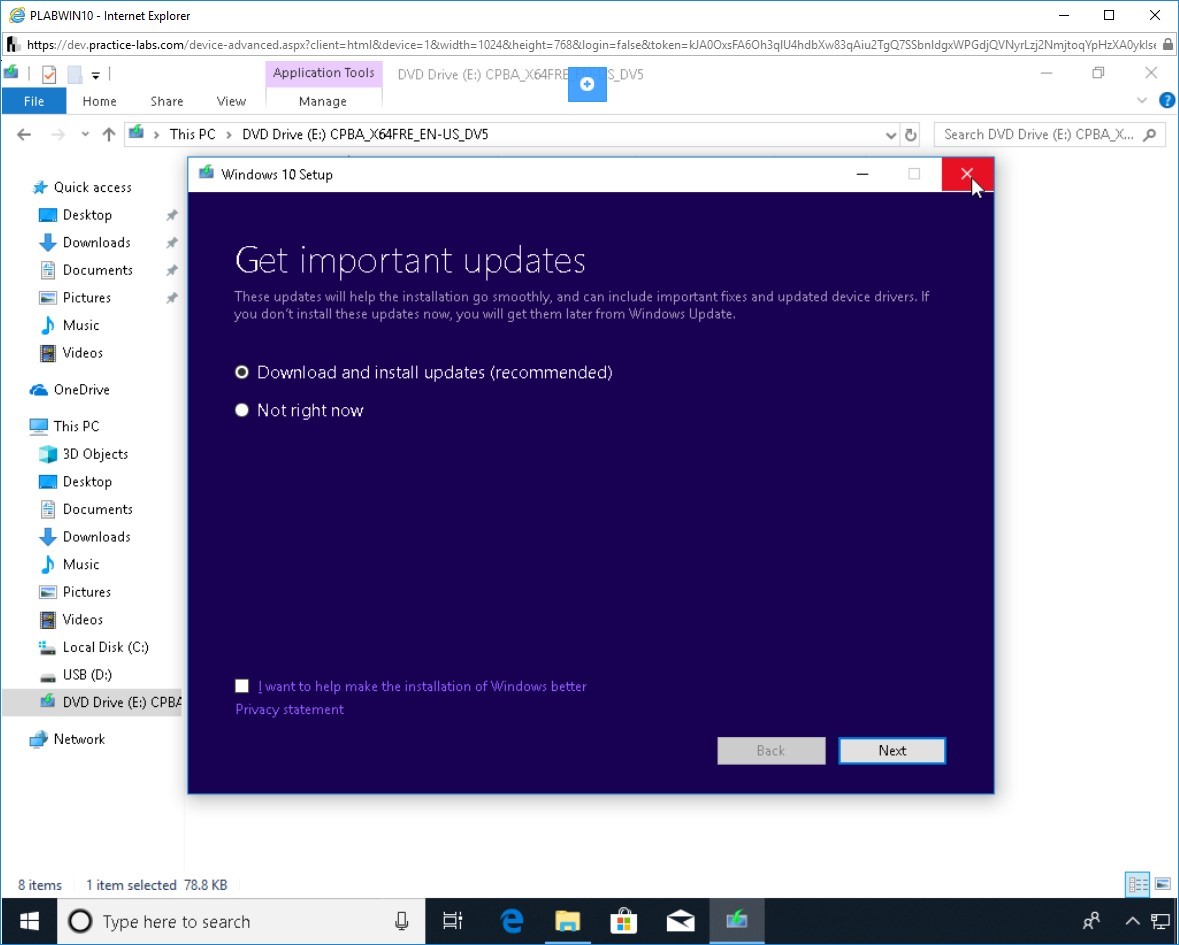Open Microsoft Store from taskbar

[623, 921]
